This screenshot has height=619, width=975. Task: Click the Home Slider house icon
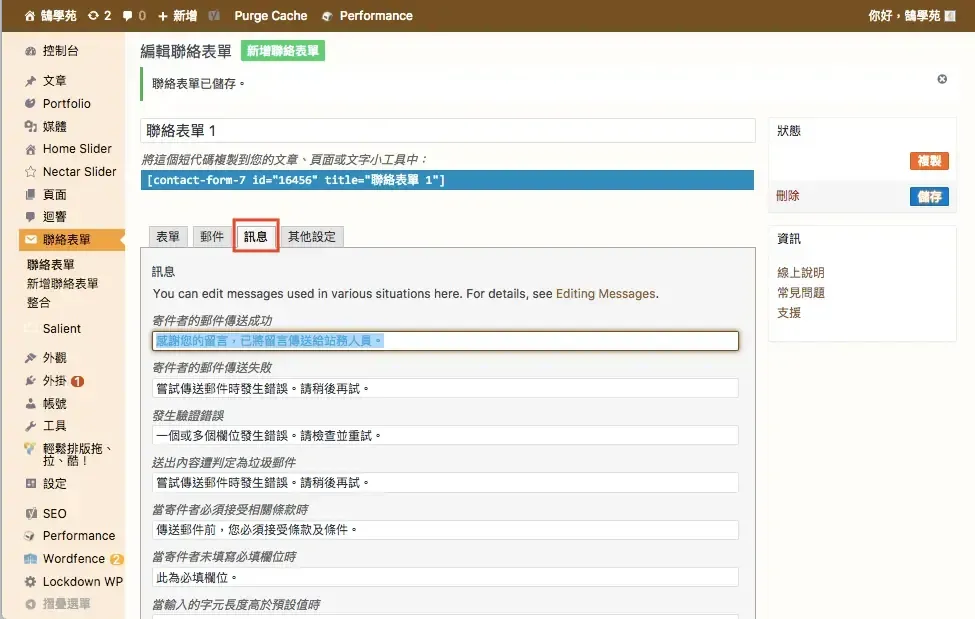[30, 149]
